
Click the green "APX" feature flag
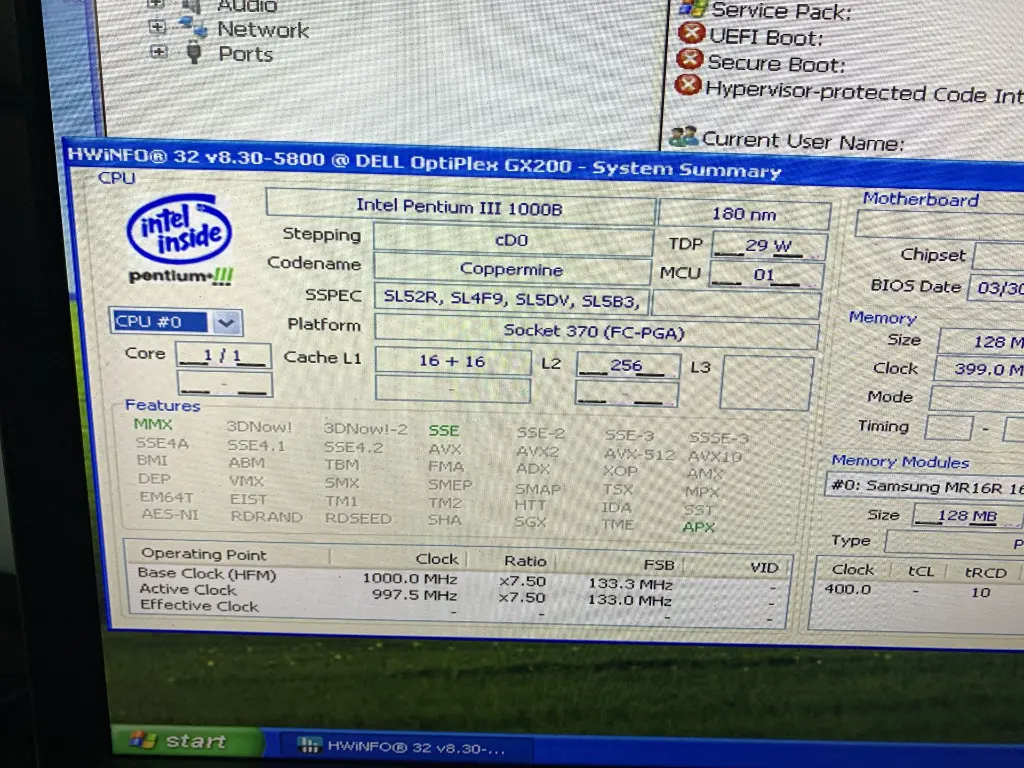(x=699, y=527)
